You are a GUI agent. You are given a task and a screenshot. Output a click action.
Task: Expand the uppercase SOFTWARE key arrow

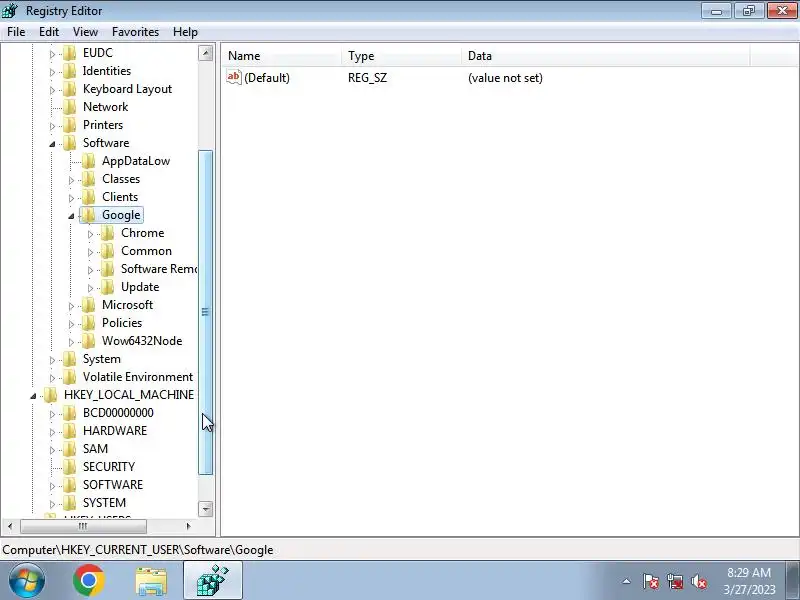pos(52,486)
